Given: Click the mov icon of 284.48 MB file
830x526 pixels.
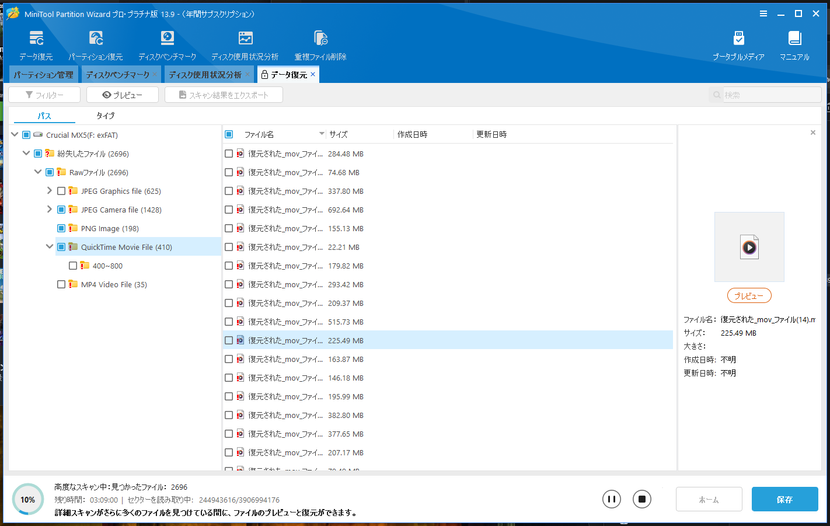Looking at the screenshot, I should 240,153.
